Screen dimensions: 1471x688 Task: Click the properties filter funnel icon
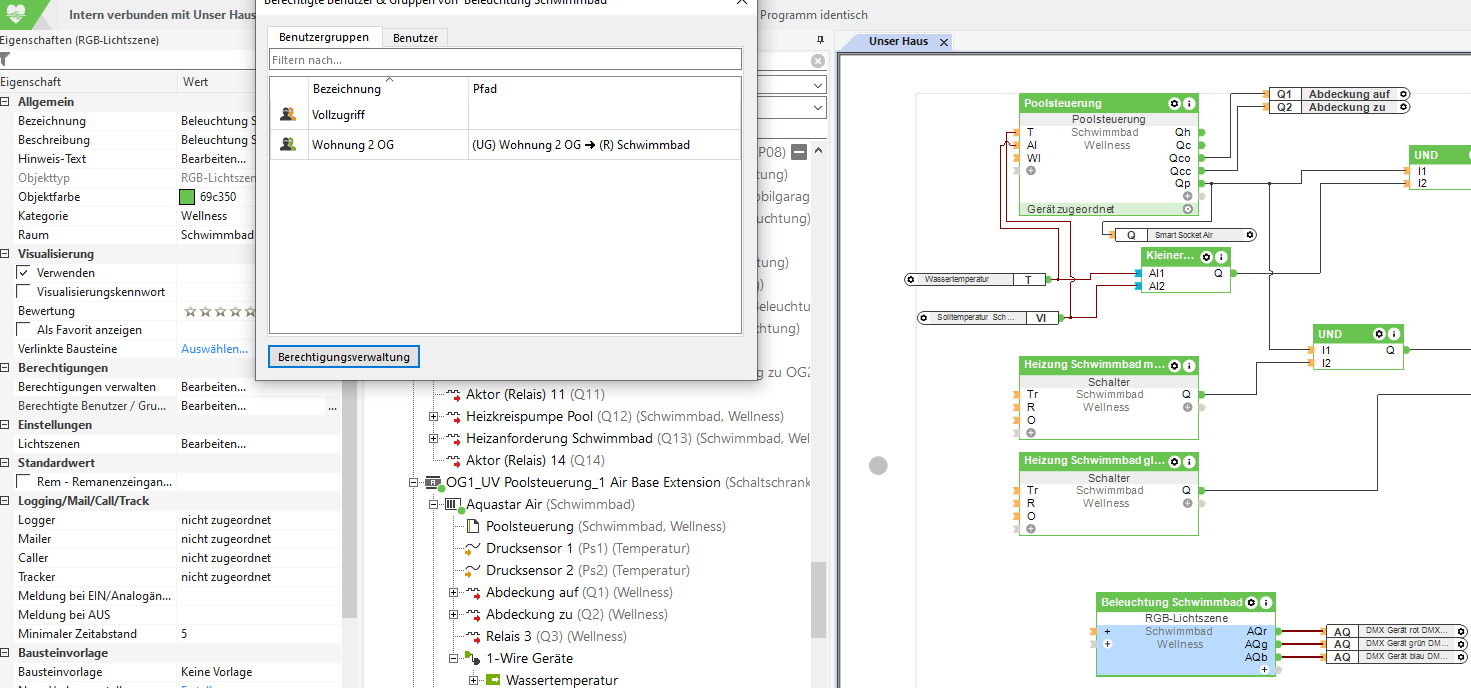5,60
